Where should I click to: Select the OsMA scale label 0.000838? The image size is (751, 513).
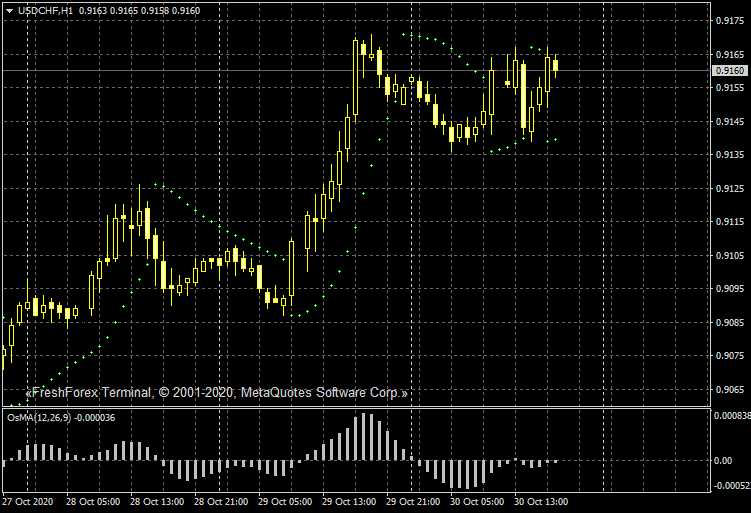pos(732,415)
